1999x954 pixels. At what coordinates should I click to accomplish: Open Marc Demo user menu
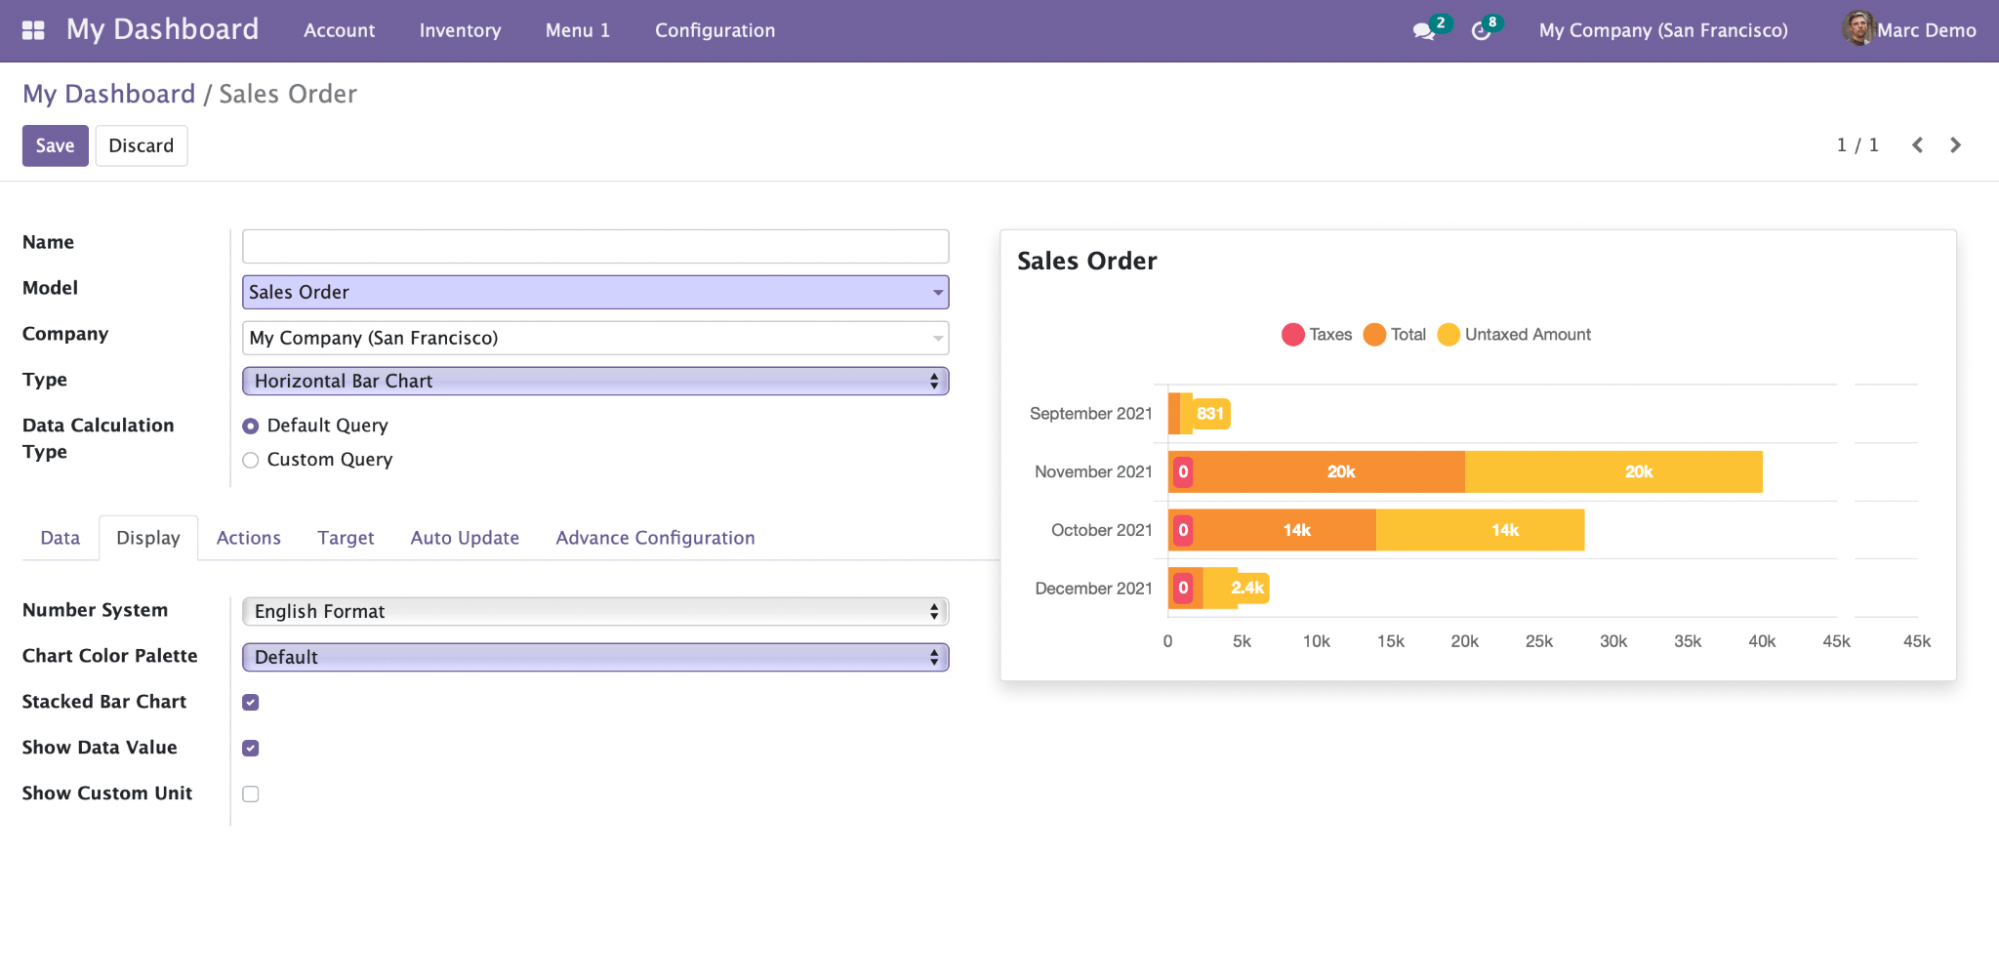click(1909, 30)
